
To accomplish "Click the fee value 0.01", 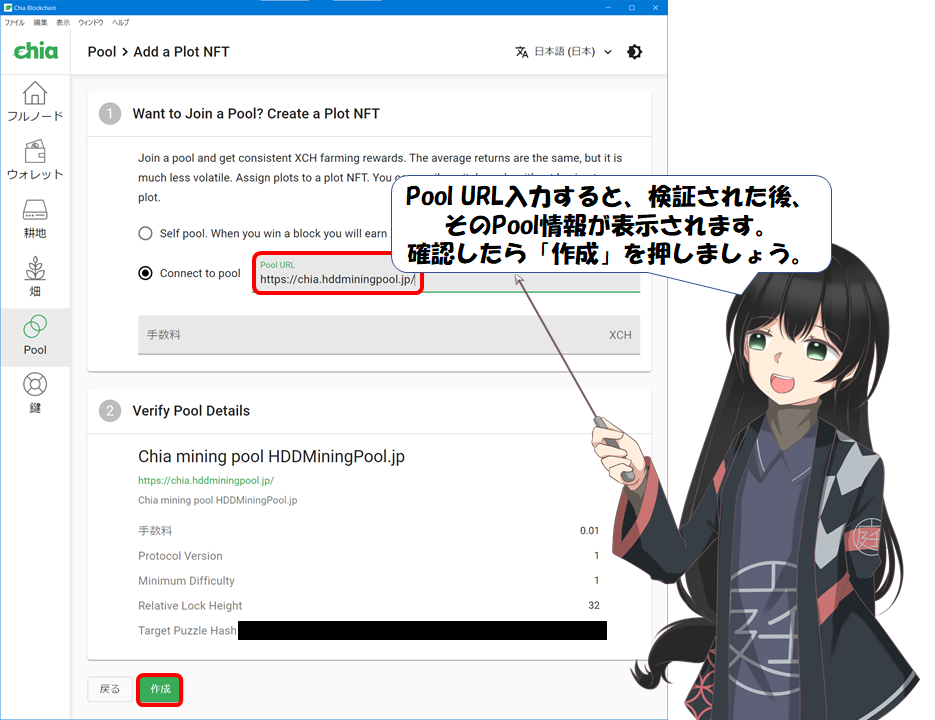I will click(x=589, y=531).
